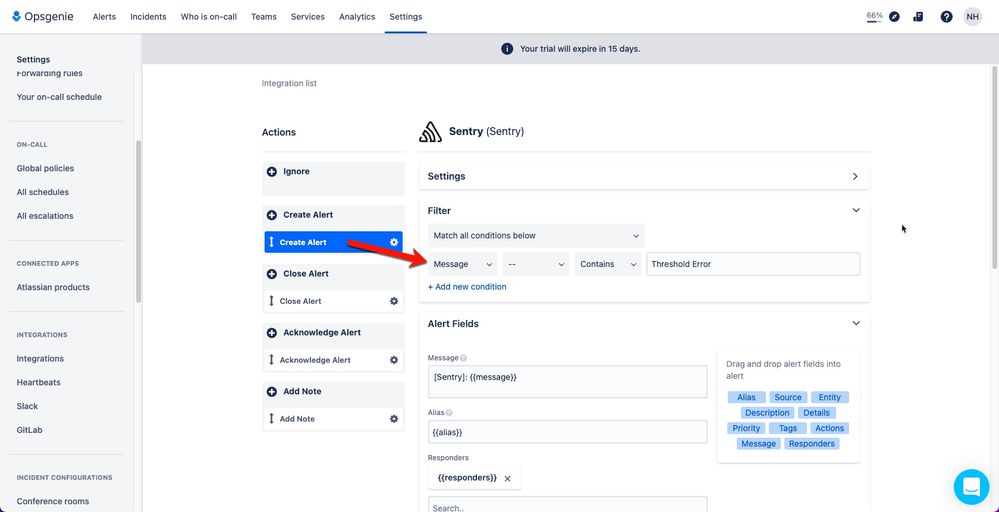This screenshot has height=512, width=999.
Task: Click the Message field with [Sentry]: {{message}}
Action: 567,381
